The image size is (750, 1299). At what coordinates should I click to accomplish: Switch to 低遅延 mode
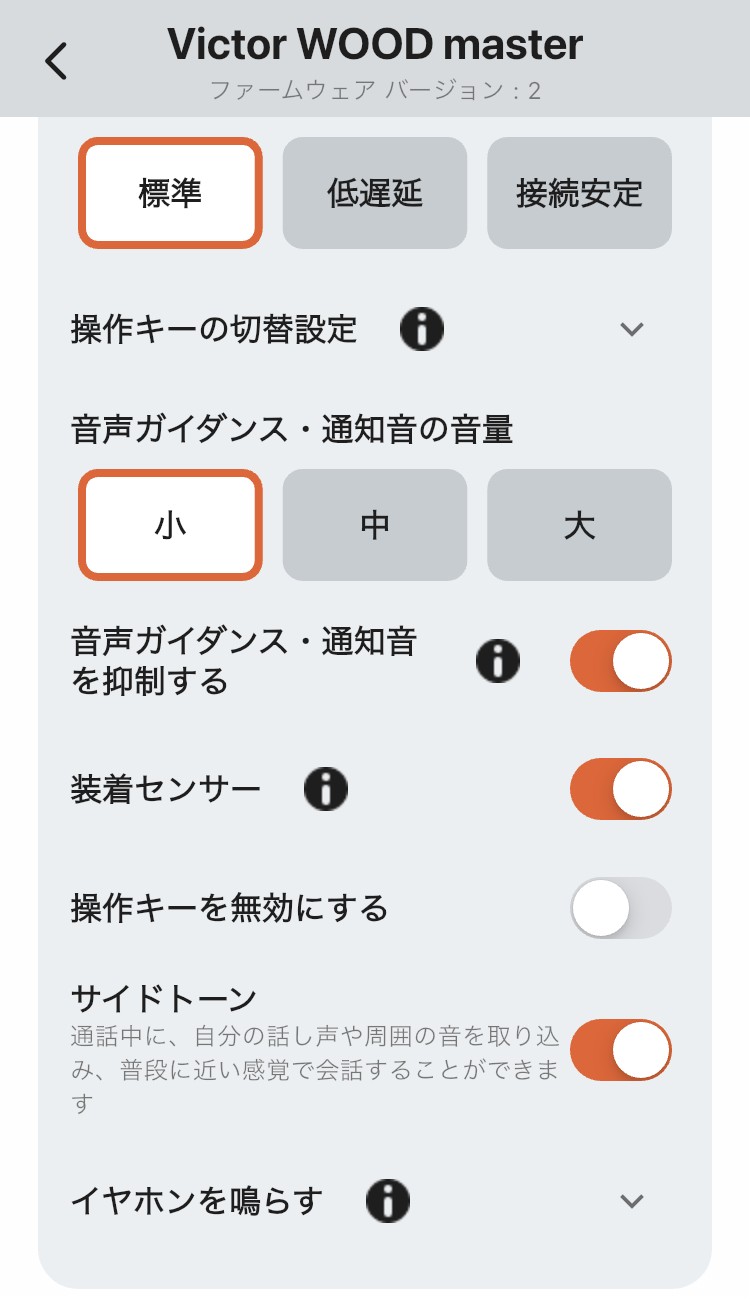point(375,193)
